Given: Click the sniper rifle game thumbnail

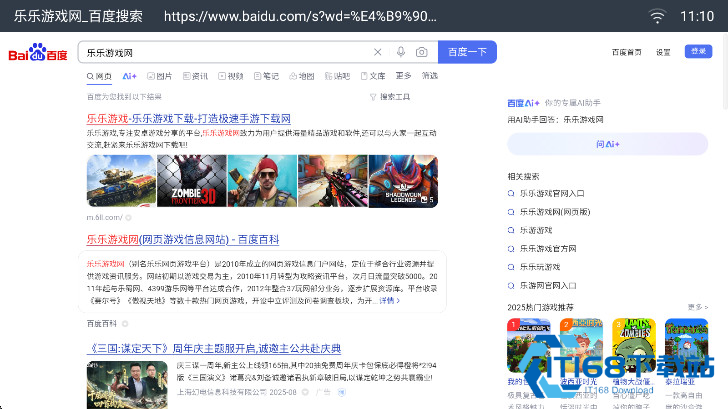Looking at the screenshot, I should tap(333, 181).
